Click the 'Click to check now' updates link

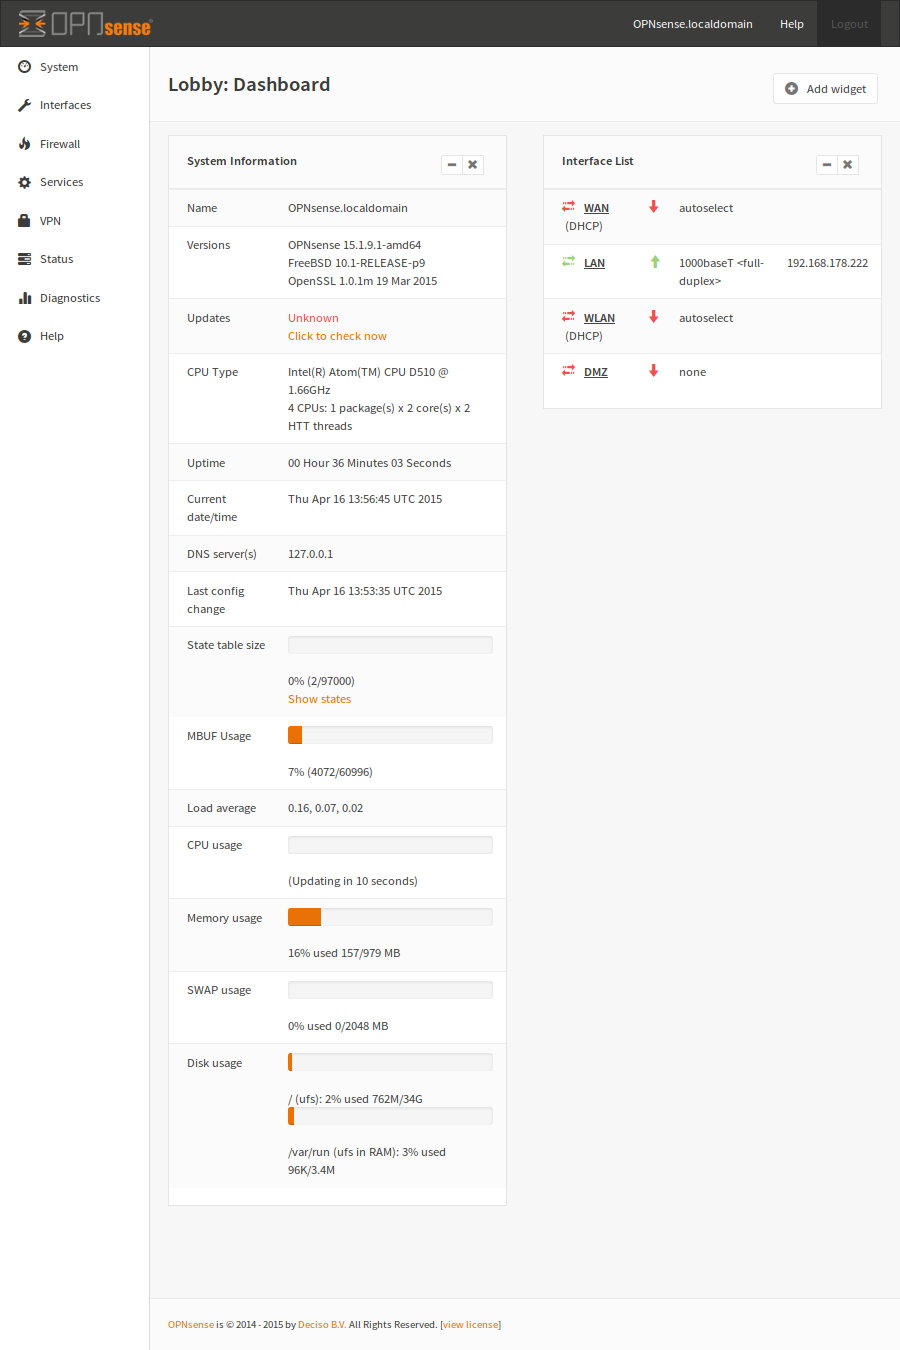[x=337, y=336]
